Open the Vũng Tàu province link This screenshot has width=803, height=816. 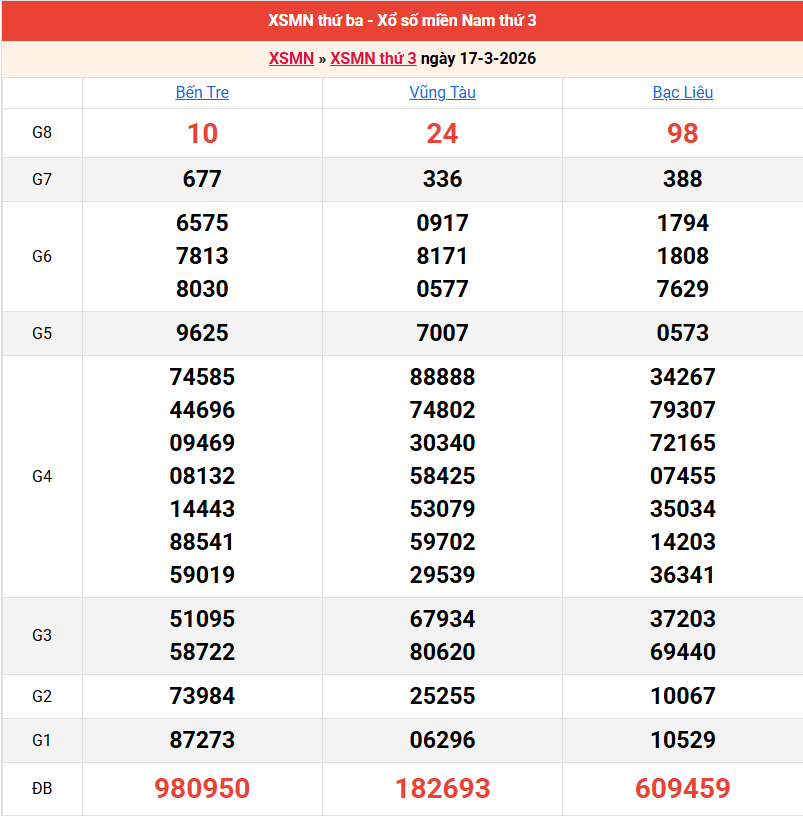coord(442,92)
